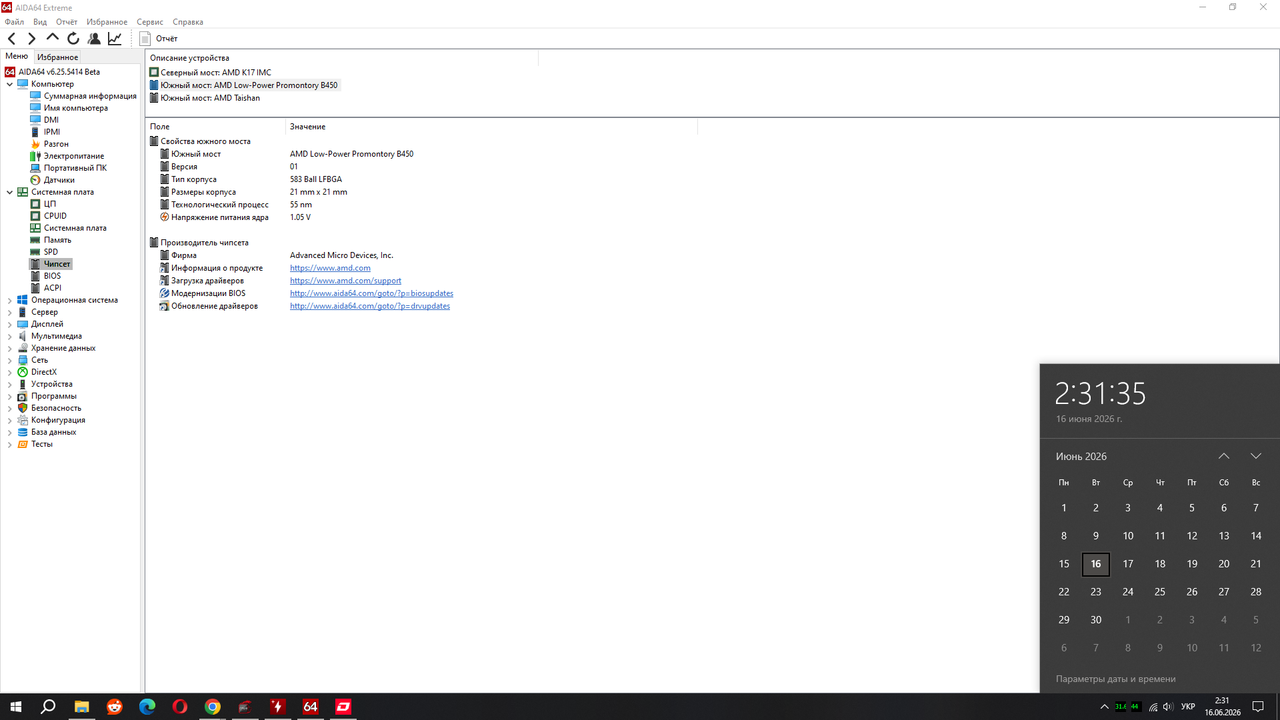Viewport: 1280px width, 720px height.
Task: Select Северный мост: AMD K17 IMC device
Action: click(215, 73)
